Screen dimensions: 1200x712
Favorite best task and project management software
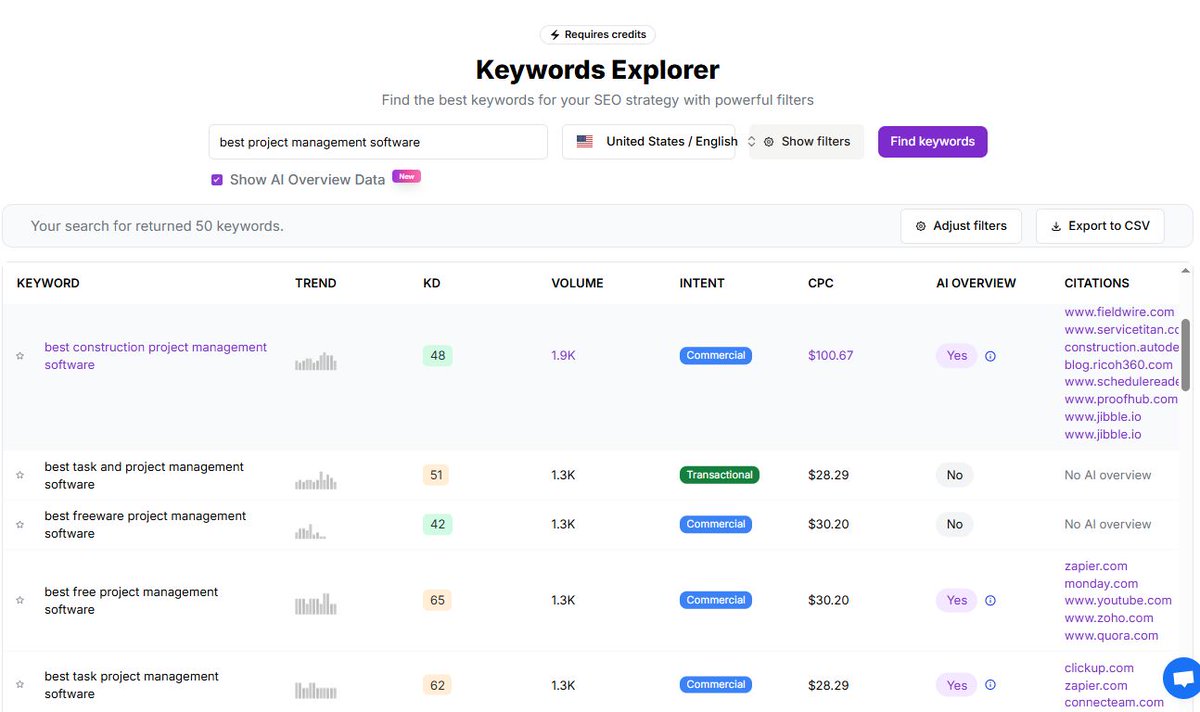point(19,475)
